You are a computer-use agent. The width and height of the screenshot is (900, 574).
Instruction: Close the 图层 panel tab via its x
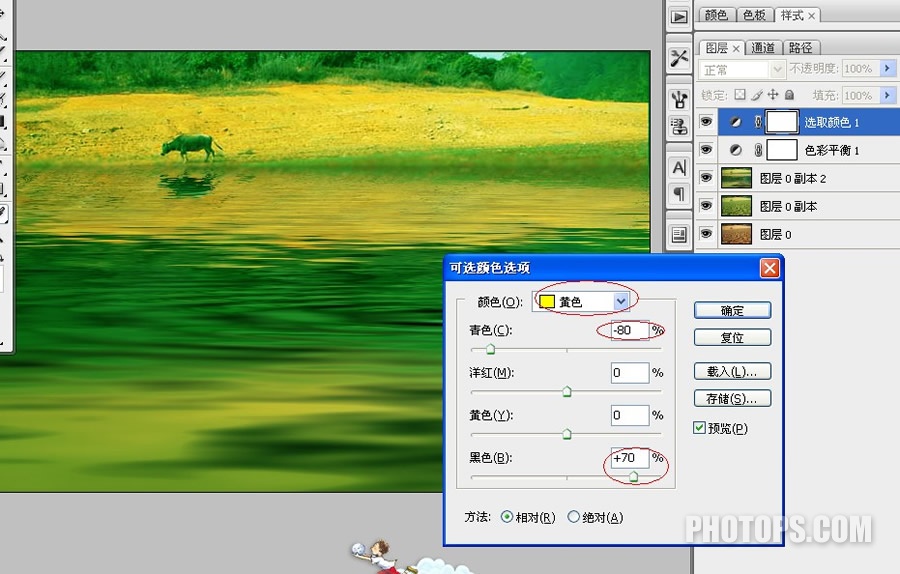(x=736, y=49)
